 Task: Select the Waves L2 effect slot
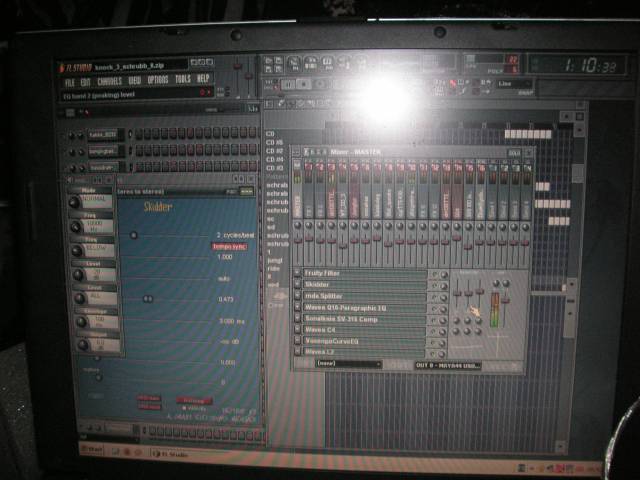tap(364, 351)
